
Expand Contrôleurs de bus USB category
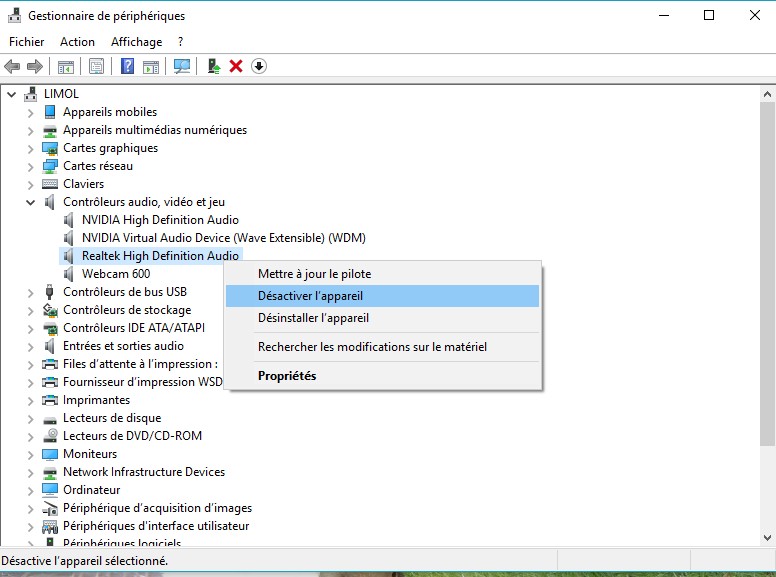(31, 292)
